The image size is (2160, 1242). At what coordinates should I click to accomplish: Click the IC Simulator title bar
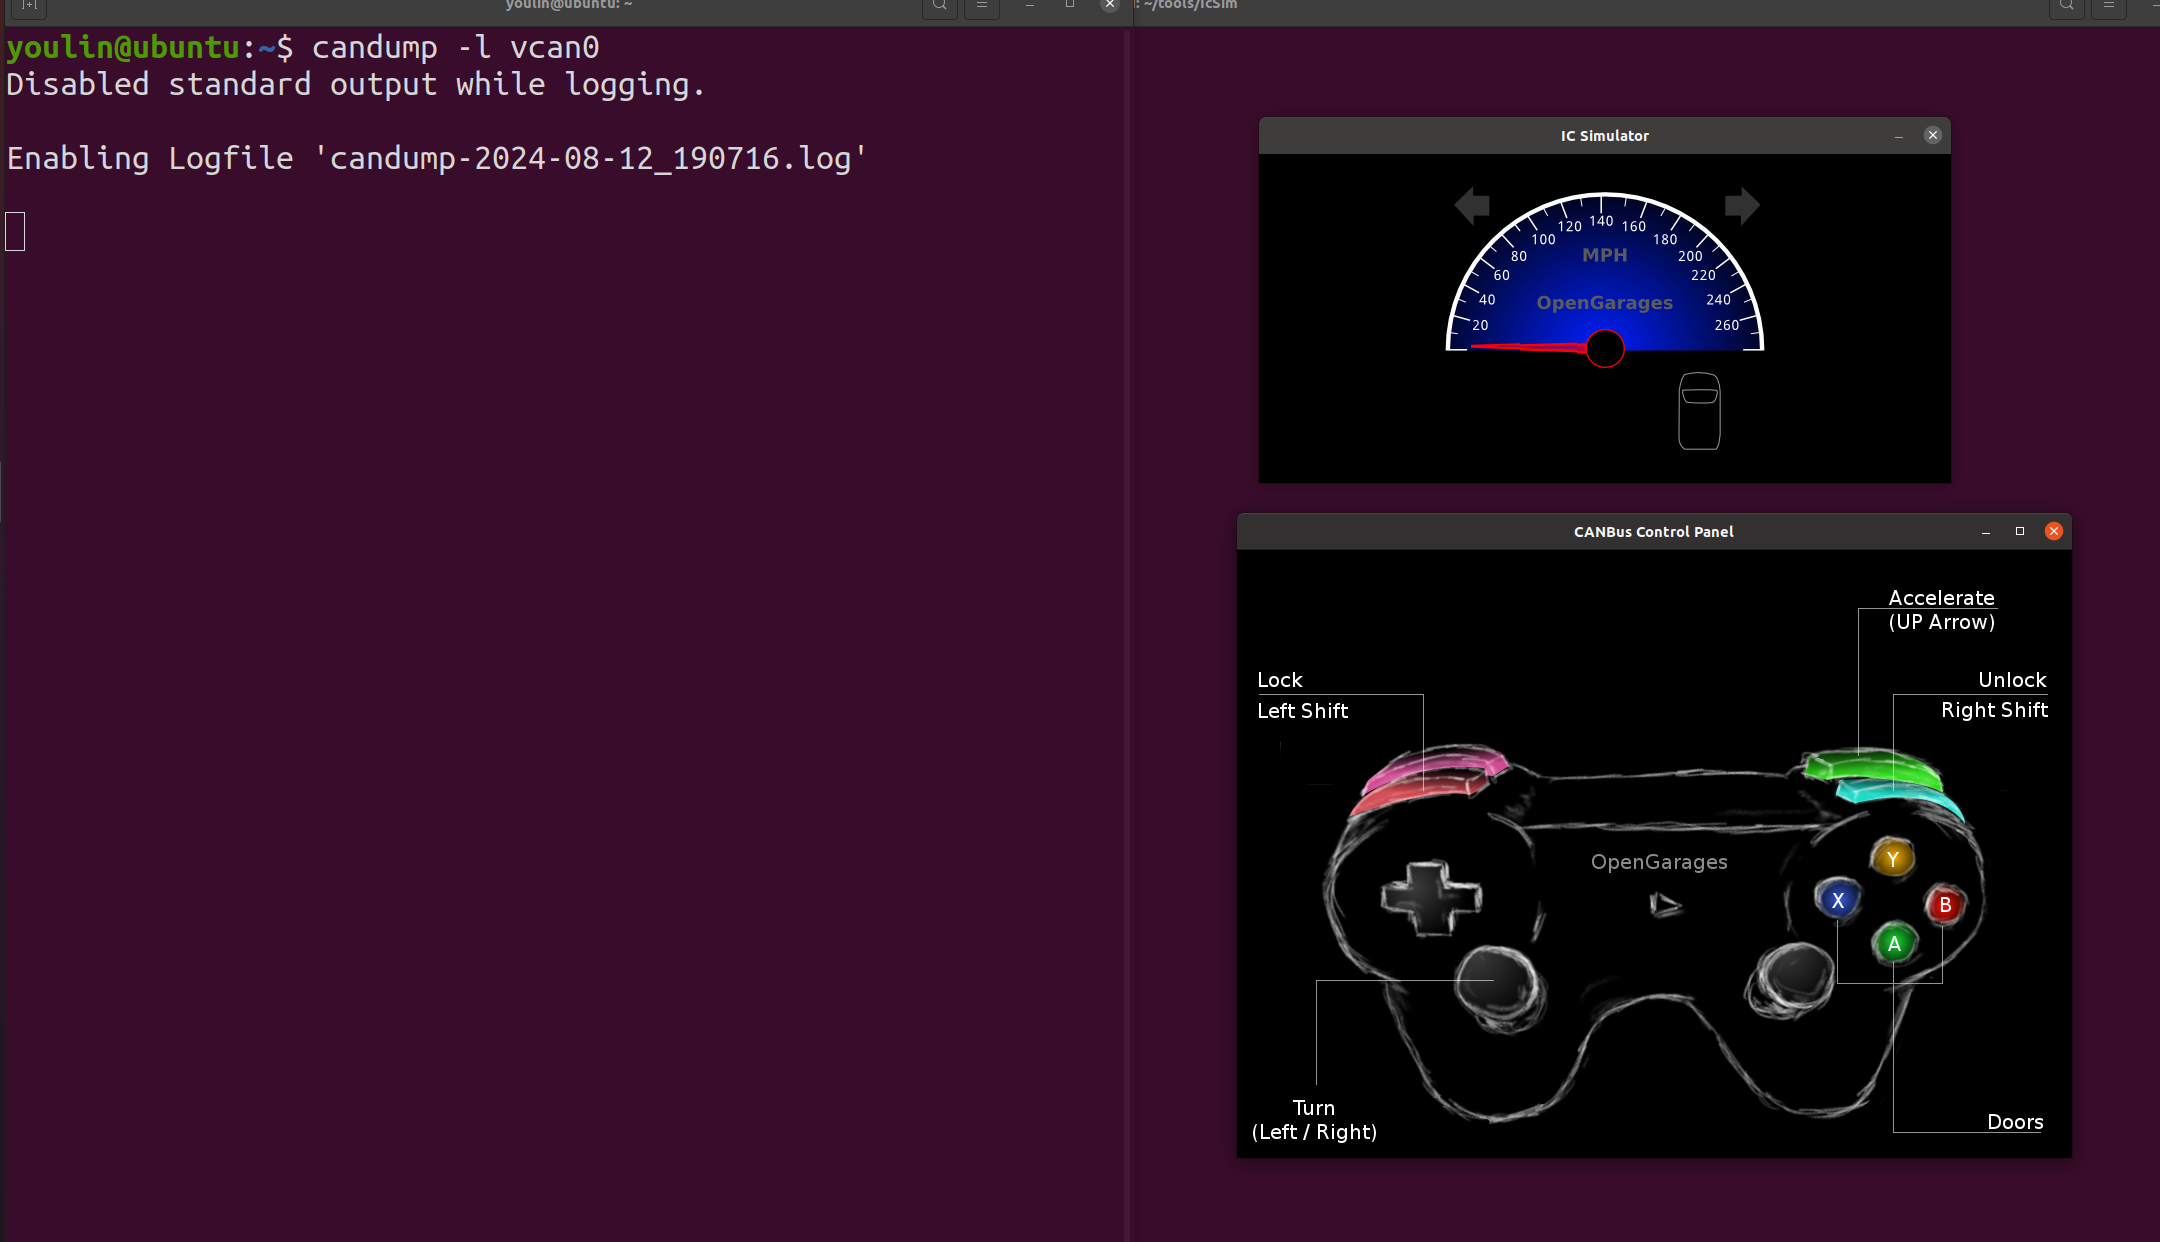[1604, 136]
